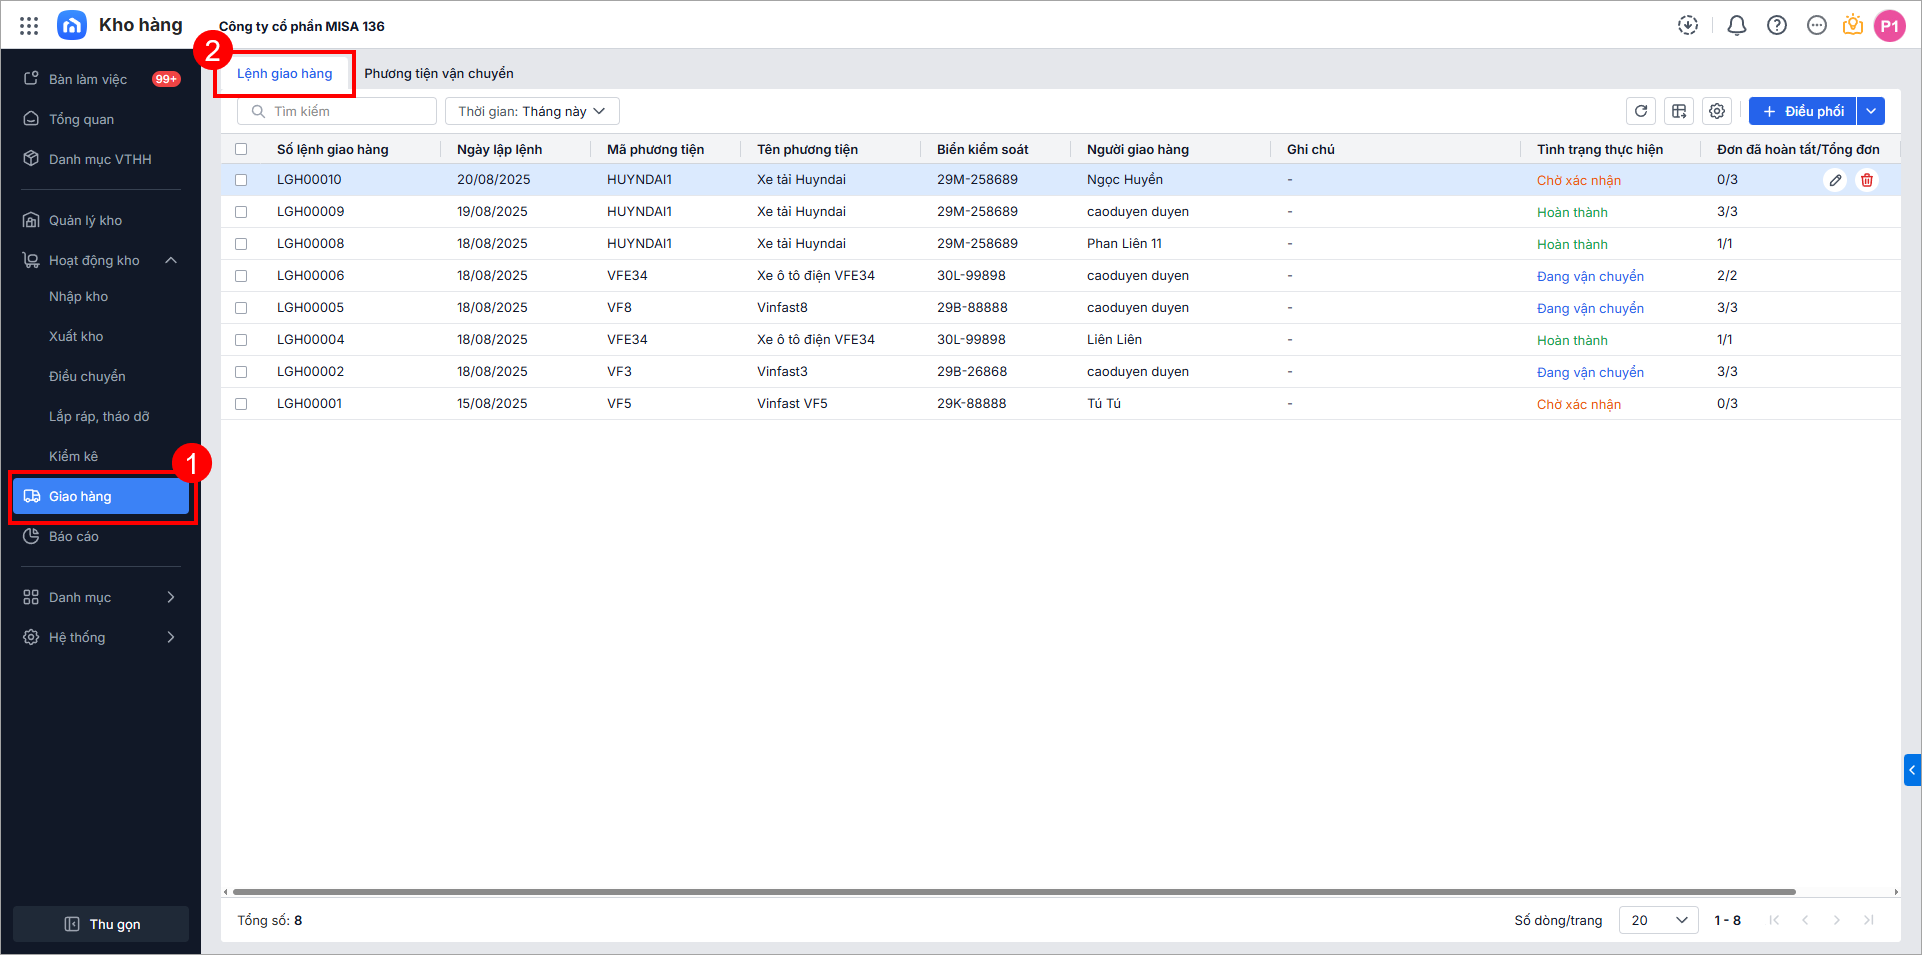Select all rows with header checkbox
This screenshot has height=955, width=1922.
click(x=241, y=149)
